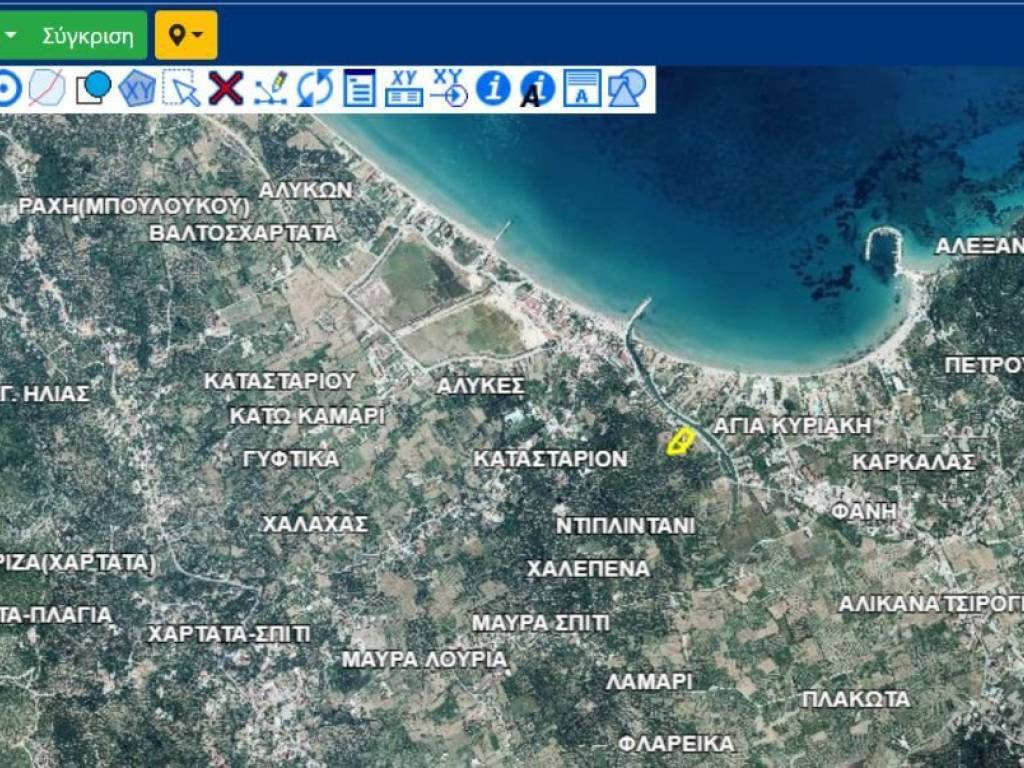Viewport: 1024px width, 768px height.
Task: Click the info icon with letter A
Action: coord(537,89)
